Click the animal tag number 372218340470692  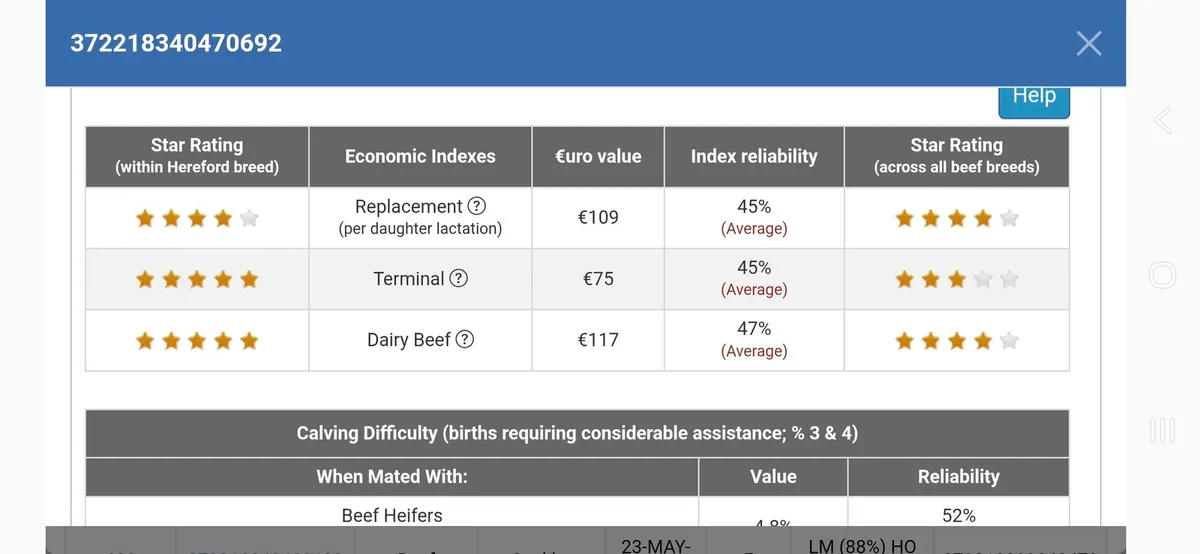point(176,43)
